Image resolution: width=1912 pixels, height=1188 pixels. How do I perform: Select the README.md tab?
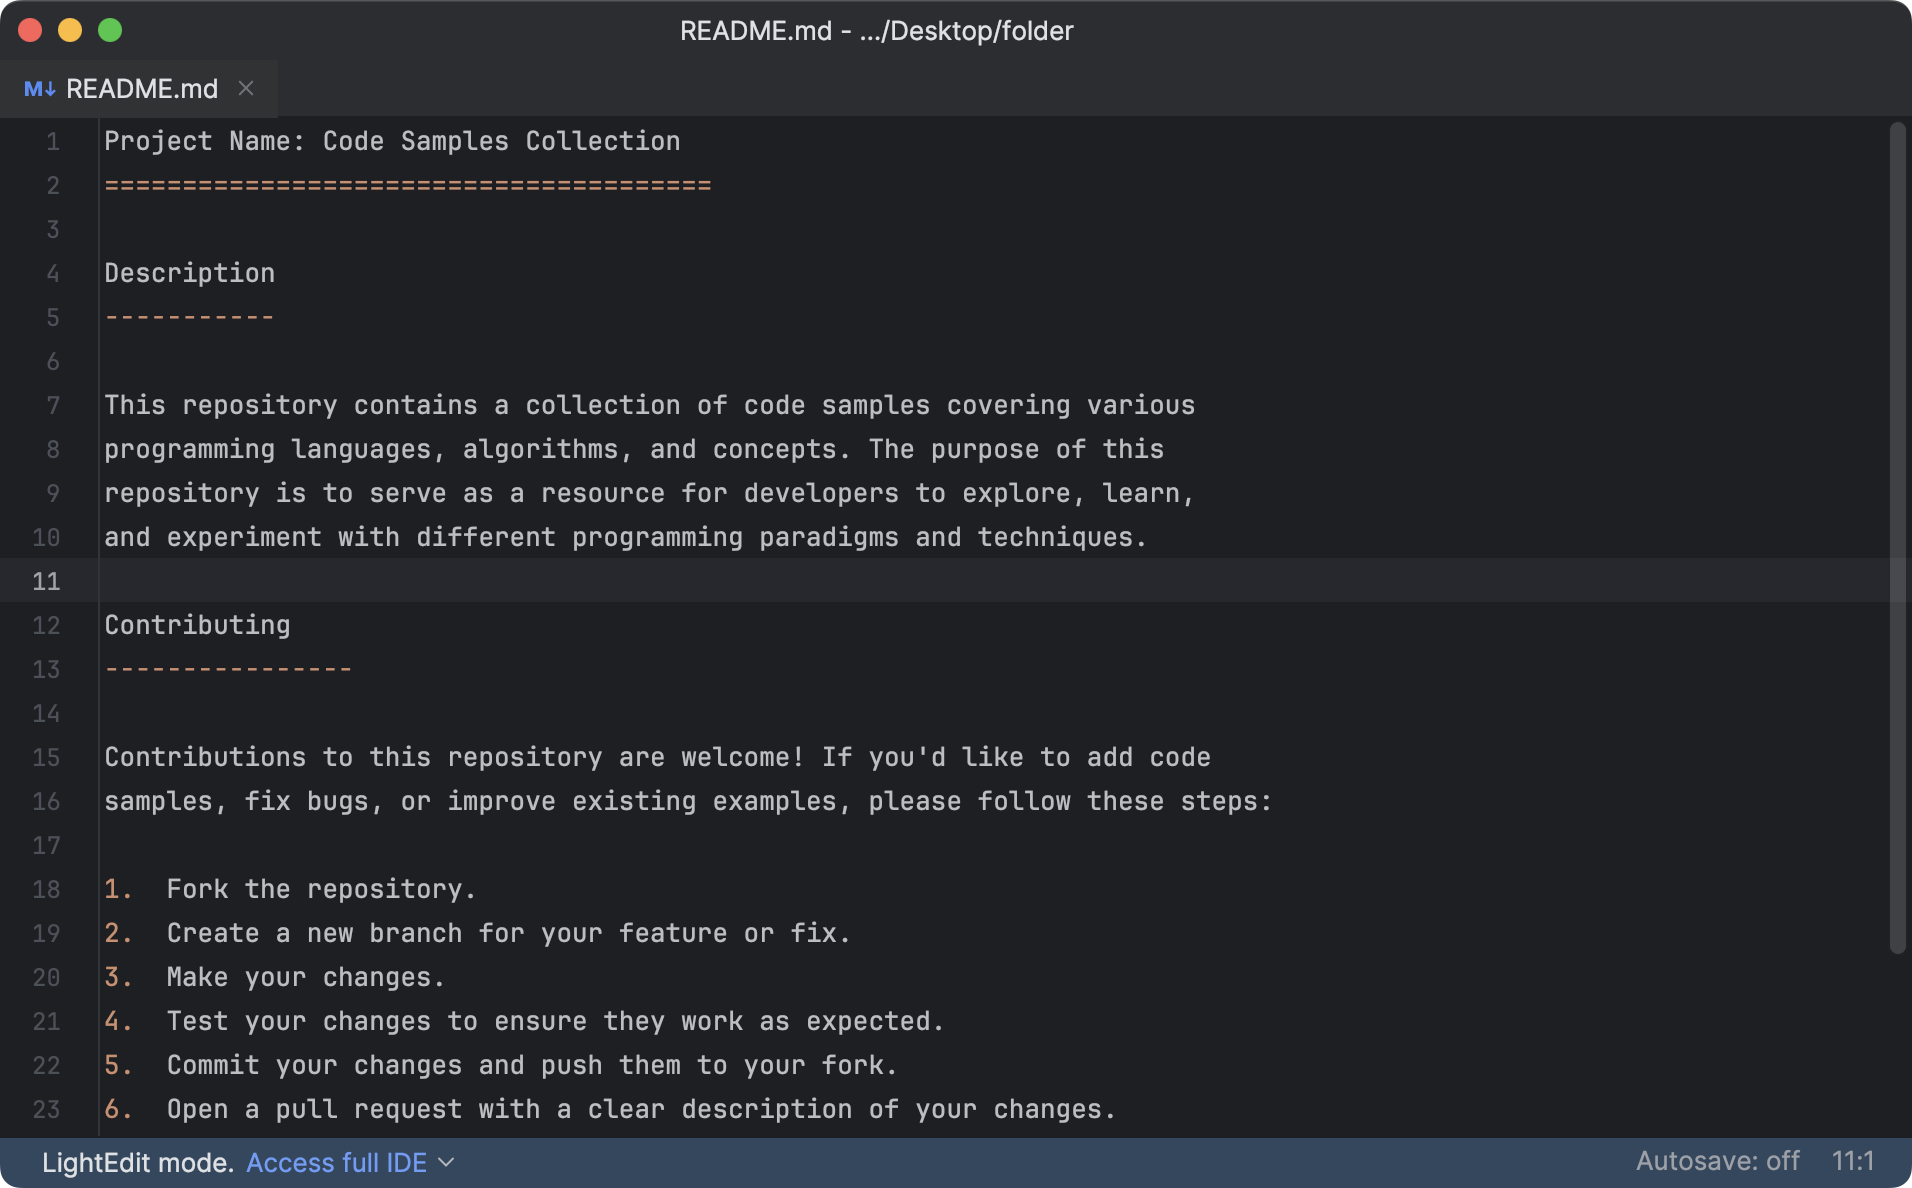pos(140,89)
